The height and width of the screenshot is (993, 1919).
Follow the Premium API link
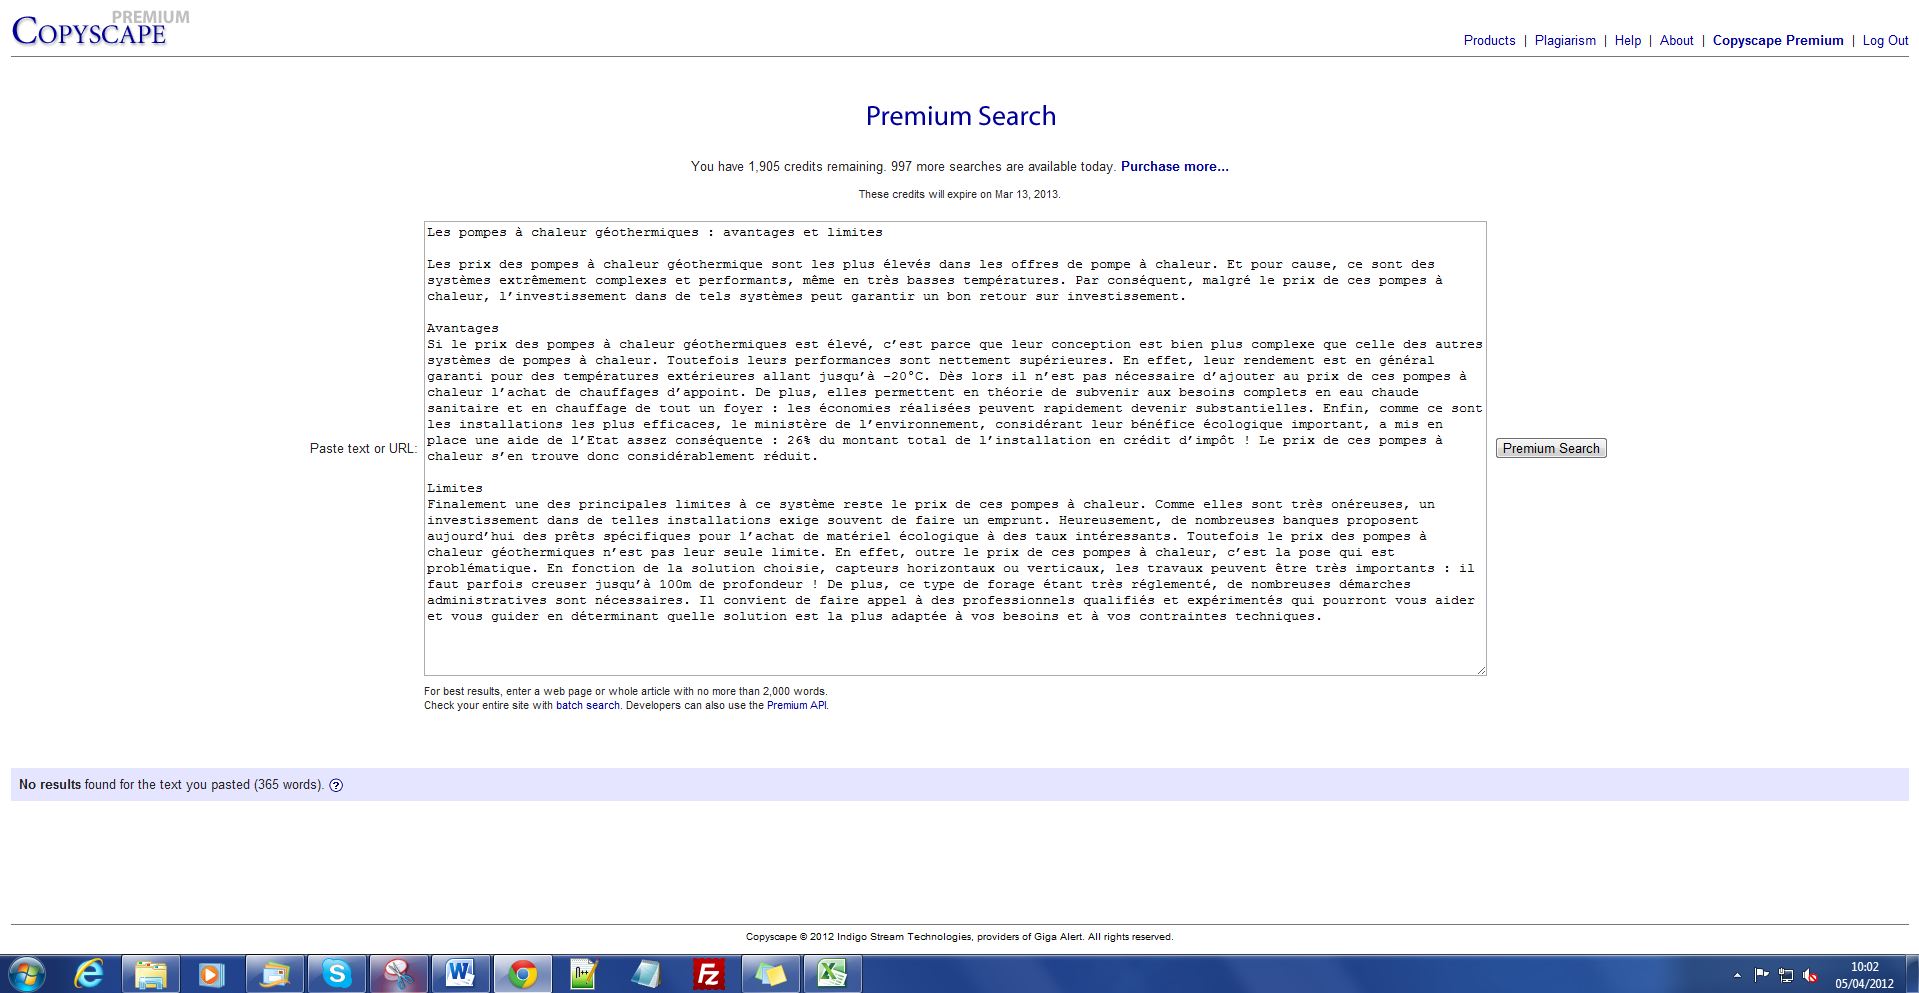pyautogui.click(x=796, y=706)
